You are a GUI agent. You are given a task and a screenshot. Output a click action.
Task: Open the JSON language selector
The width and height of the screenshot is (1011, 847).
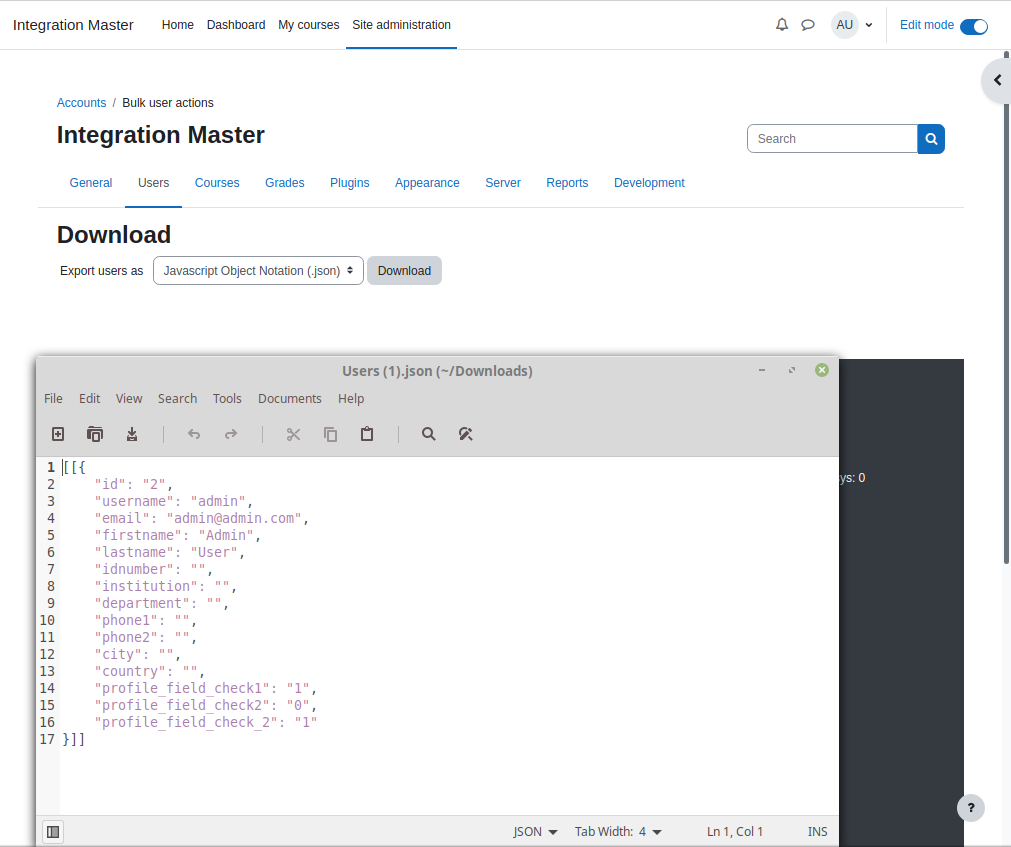[x=535, y=832]
